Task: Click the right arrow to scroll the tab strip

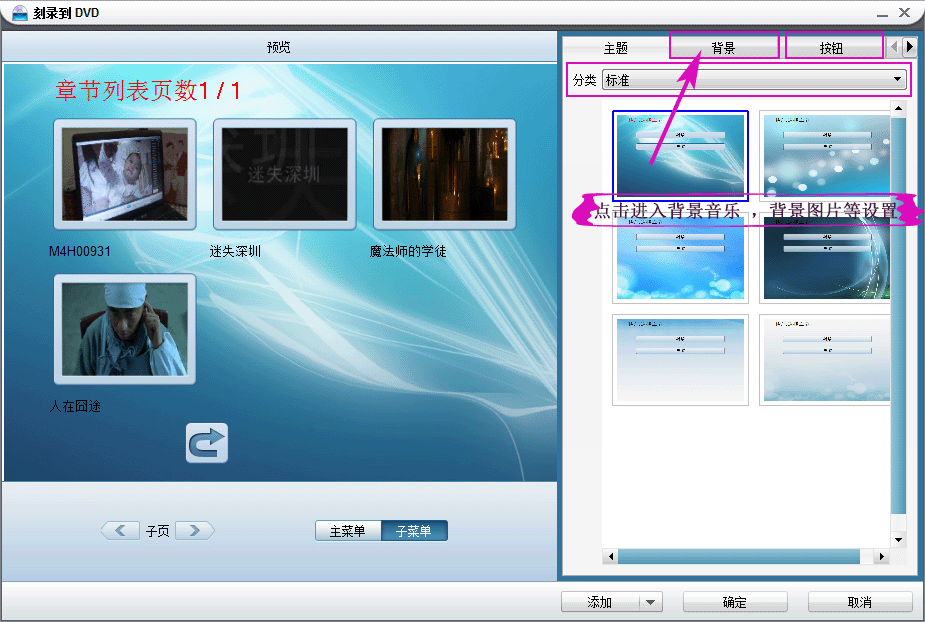Action: (908, 45)
